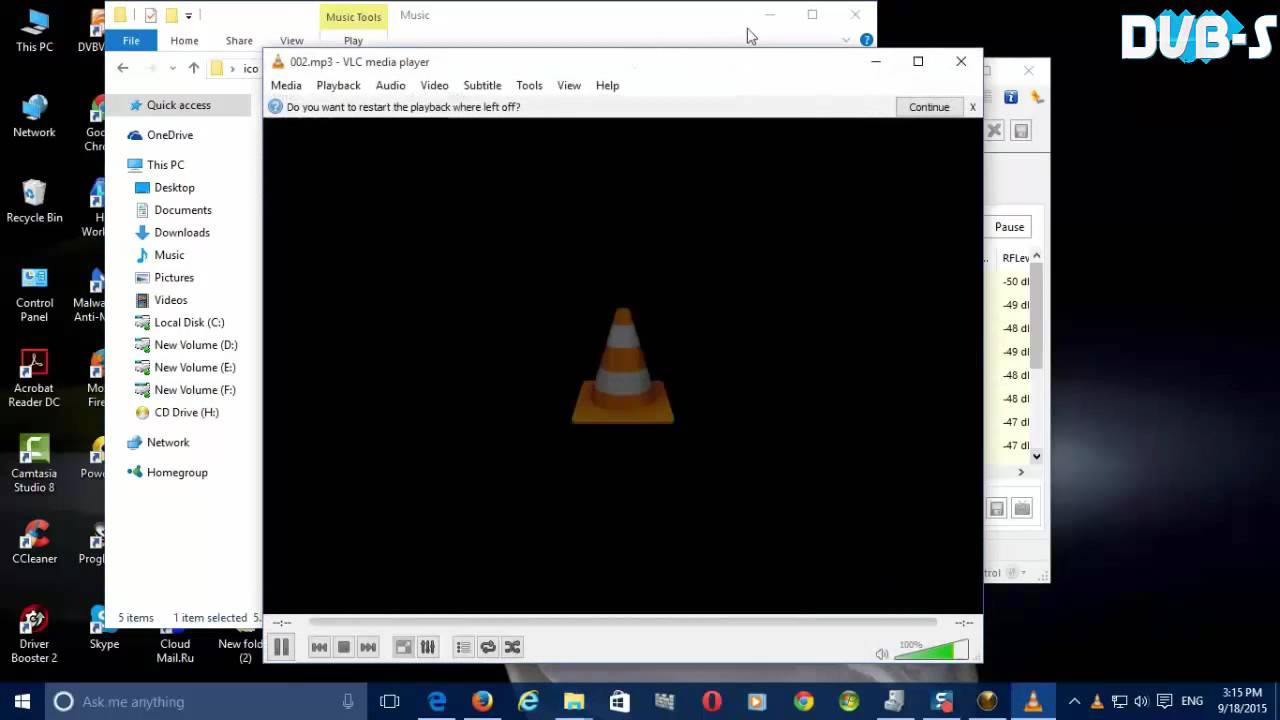
Task: Go back in File Explorer
Action: [123, 68]
